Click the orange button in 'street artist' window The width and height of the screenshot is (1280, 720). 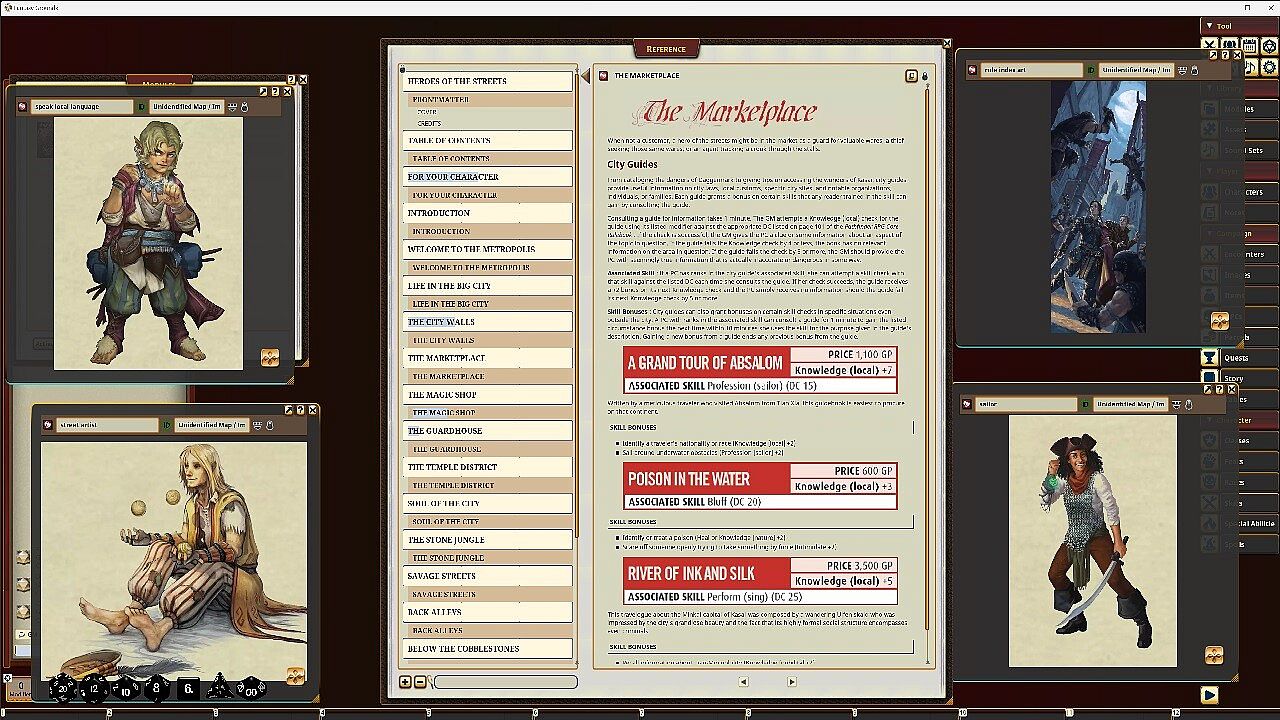[x=295, y=677]
